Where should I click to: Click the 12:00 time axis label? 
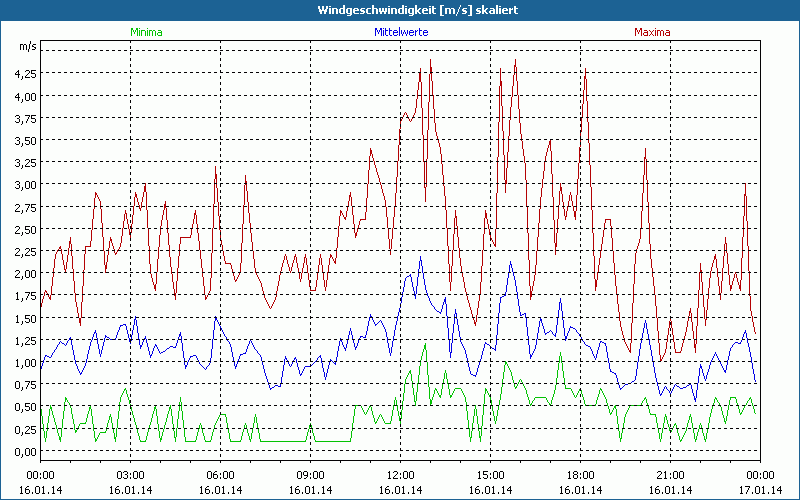[400, 474]
